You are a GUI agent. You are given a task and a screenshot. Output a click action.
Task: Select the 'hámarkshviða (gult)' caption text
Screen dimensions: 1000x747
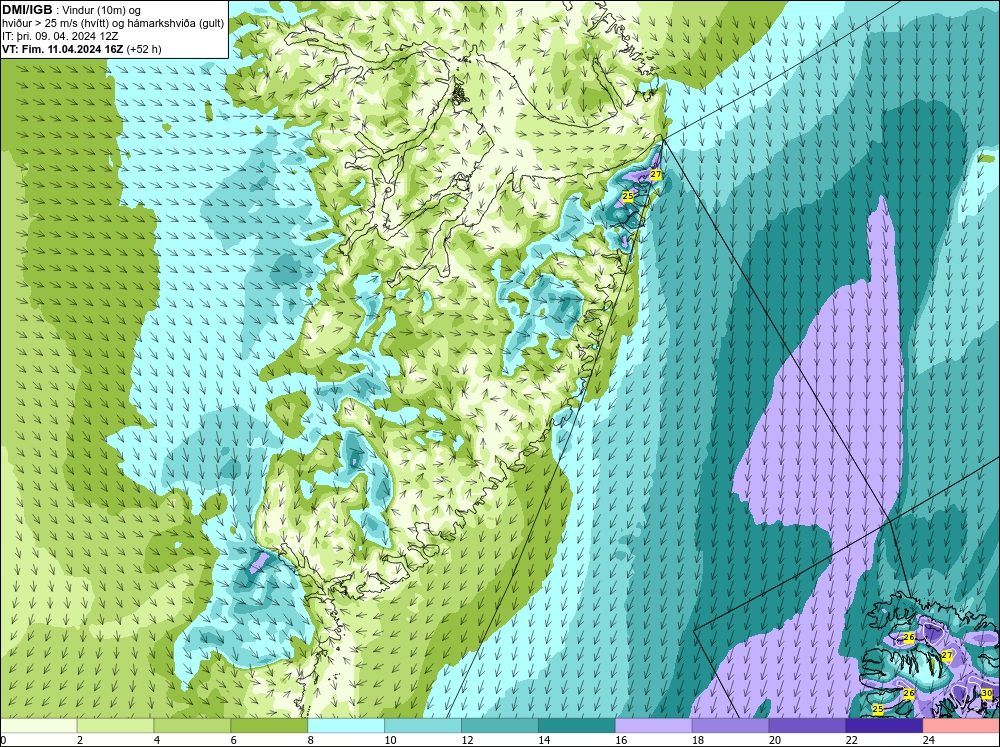(x=175, y=24)
